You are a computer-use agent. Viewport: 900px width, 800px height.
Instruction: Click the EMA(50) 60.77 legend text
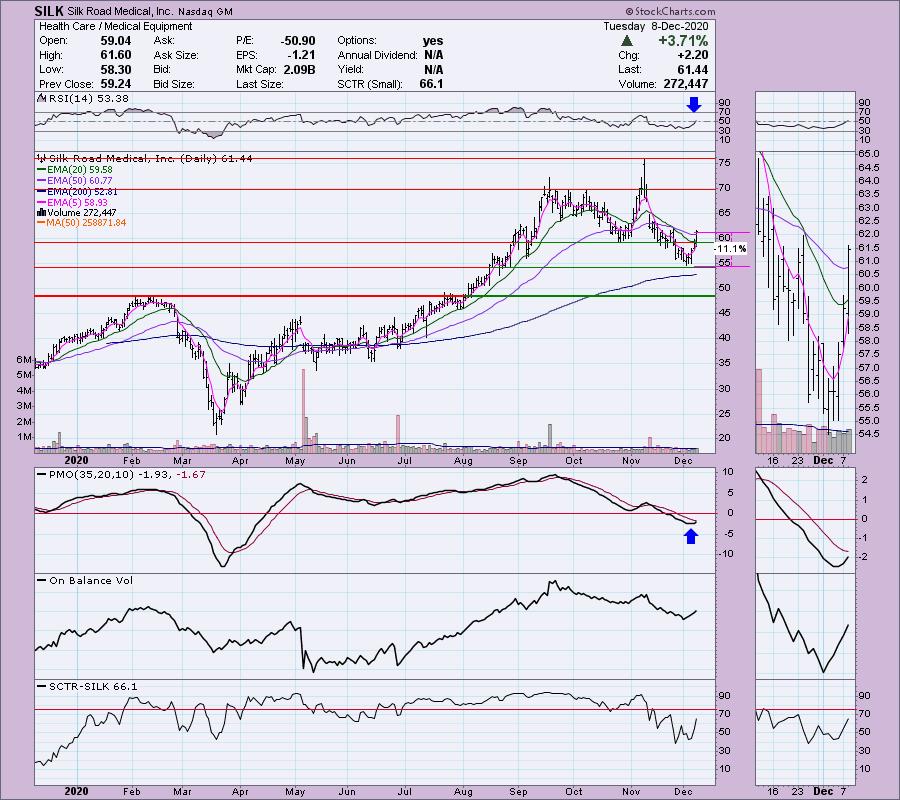point(80,181)
